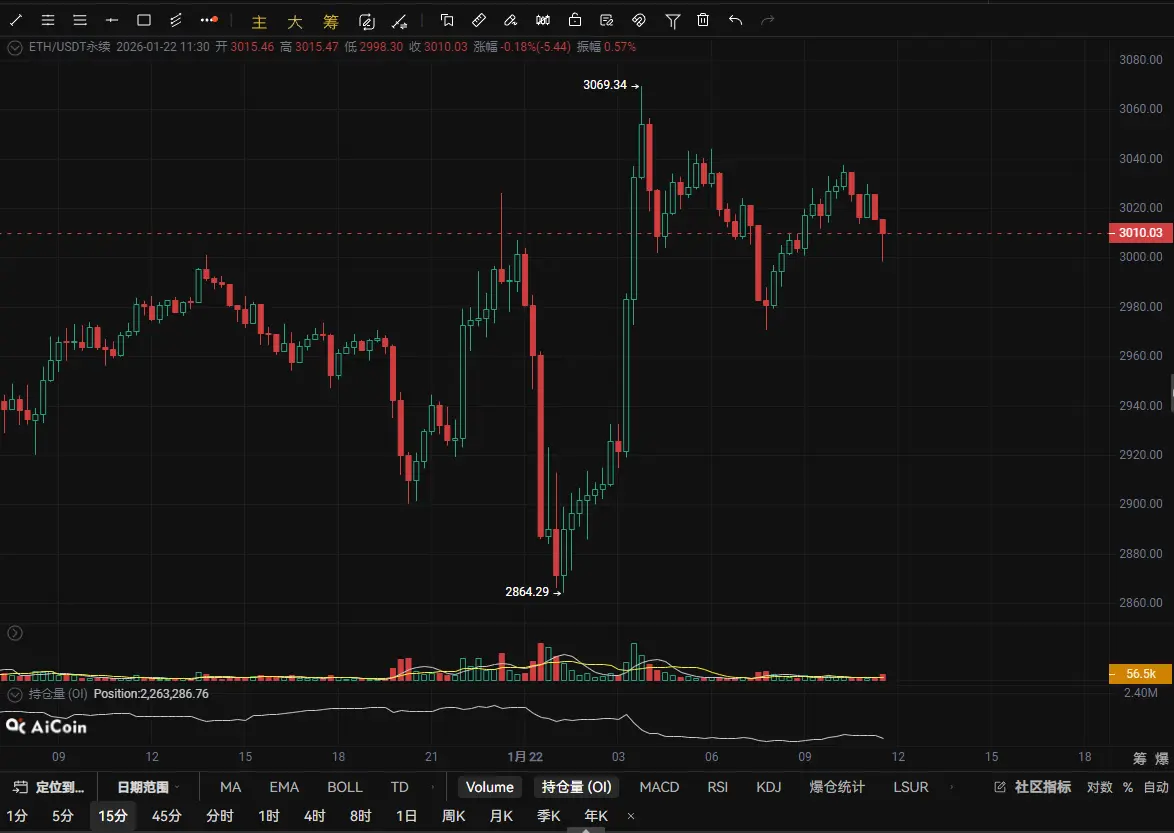Click the 主 main-force indicator icon
Viewport: 1174px width, 833px height.
tap(259, 22)
